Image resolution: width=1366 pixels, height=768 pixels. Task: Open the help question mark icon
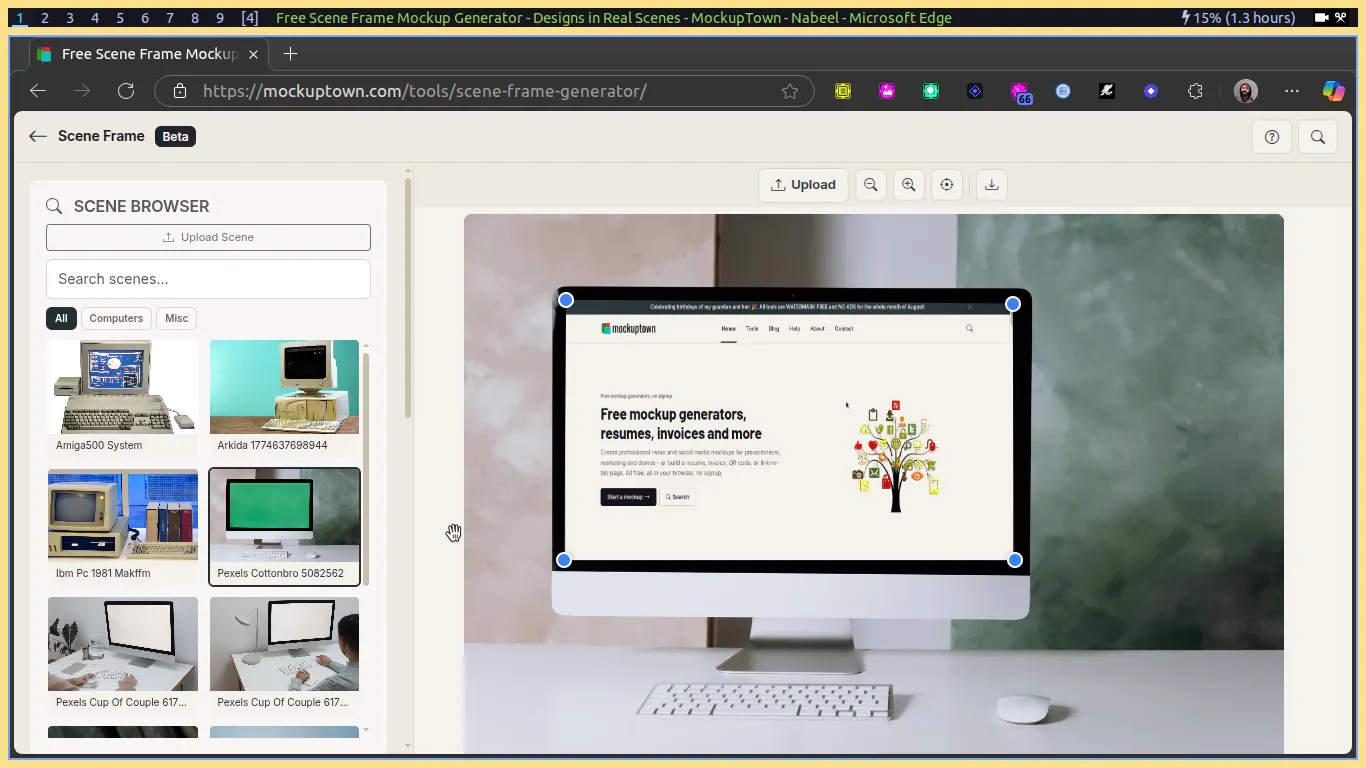(x=1272, y=137)
